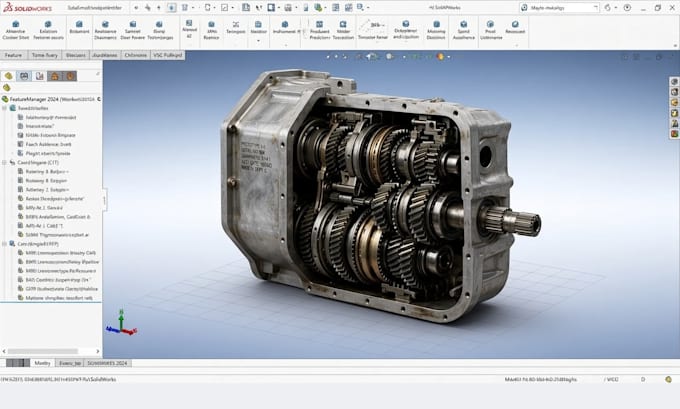The height and width of the screenshot is (409, 680).
Task: Click the 'Prod Lidmnene' ribbon tool
Action: pos(490,30)
